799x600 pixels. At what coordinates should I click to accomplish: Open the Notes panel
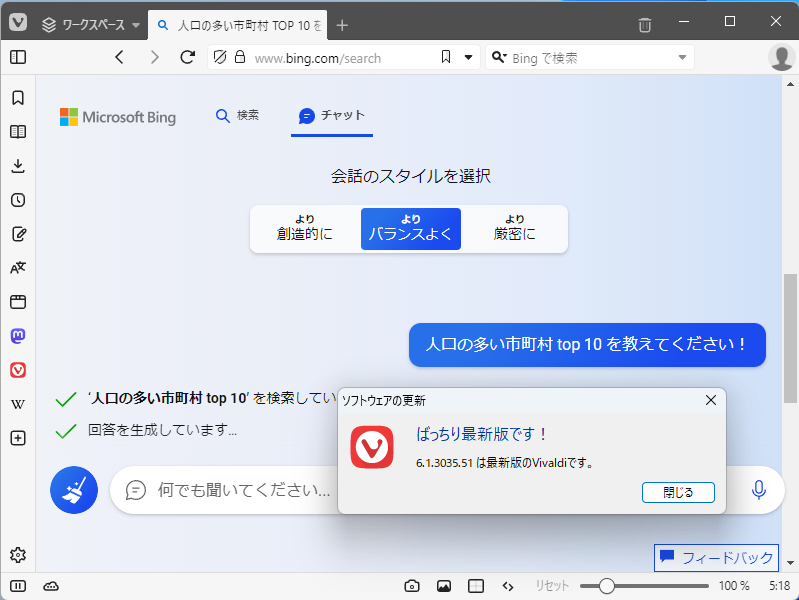[18, 234]
